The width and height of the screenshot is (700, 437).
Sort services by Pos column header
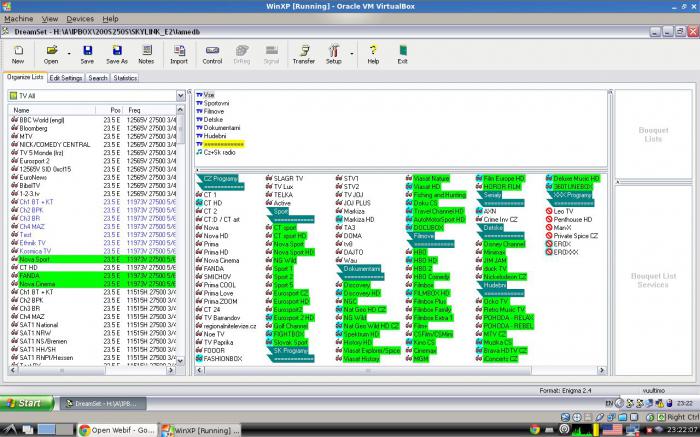point(110,110)
